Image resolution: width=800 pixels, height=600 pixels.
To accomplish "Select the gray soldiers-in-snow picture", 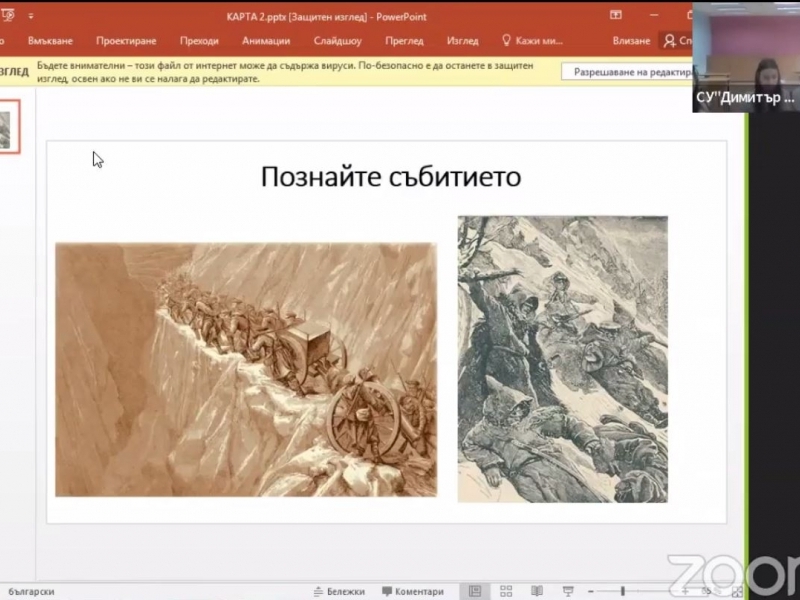I will coord(563,359).
